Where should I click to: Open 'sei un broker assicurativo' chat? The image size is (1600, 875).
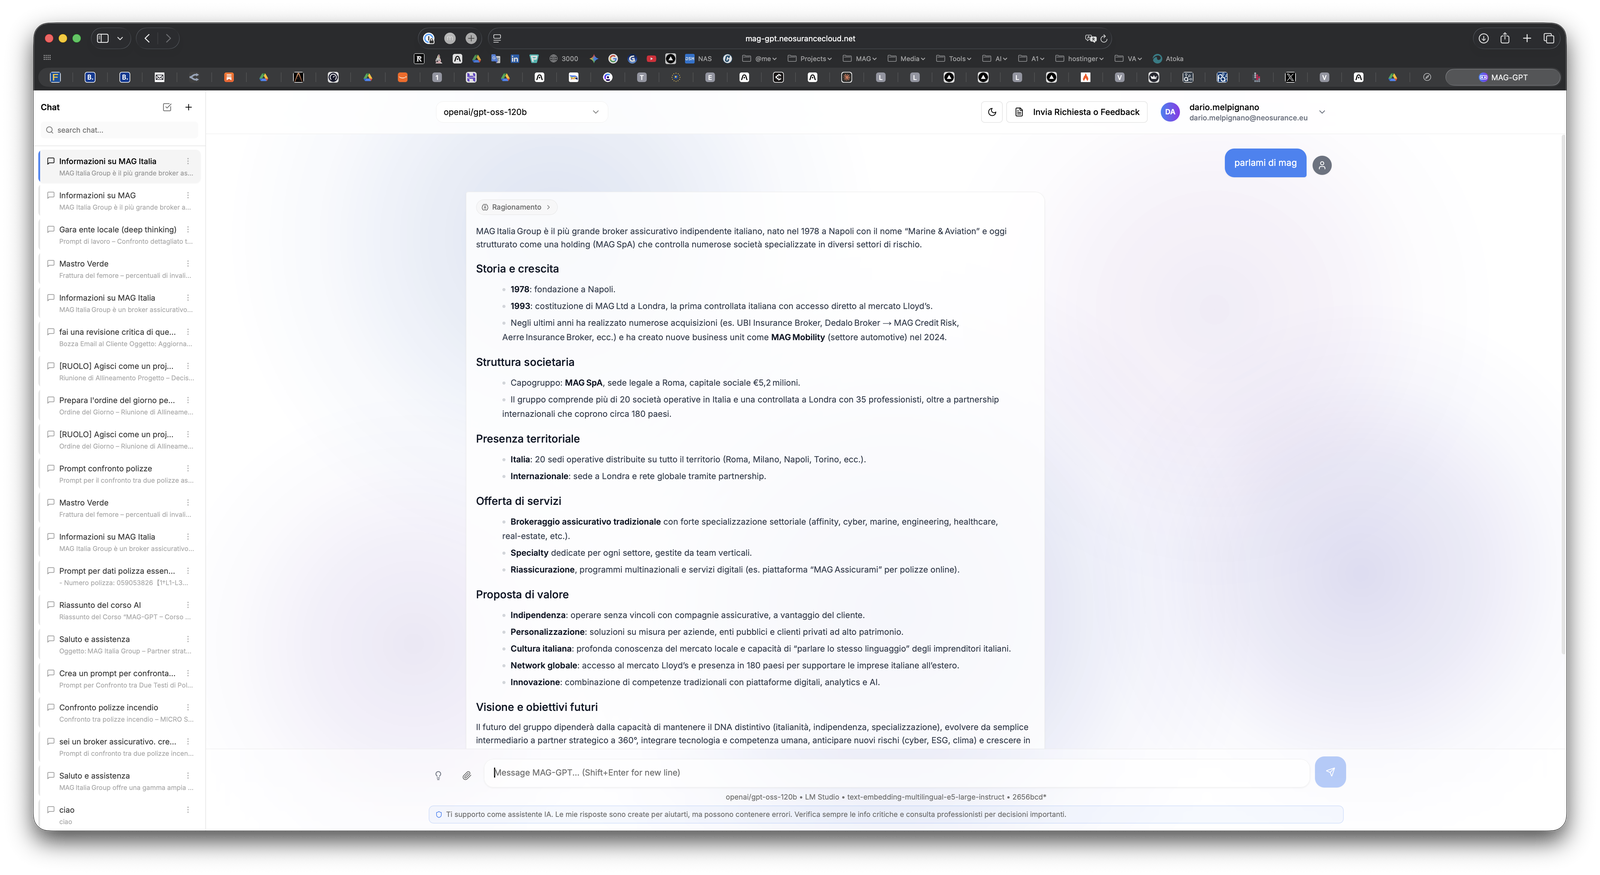[x=119, y=747]
